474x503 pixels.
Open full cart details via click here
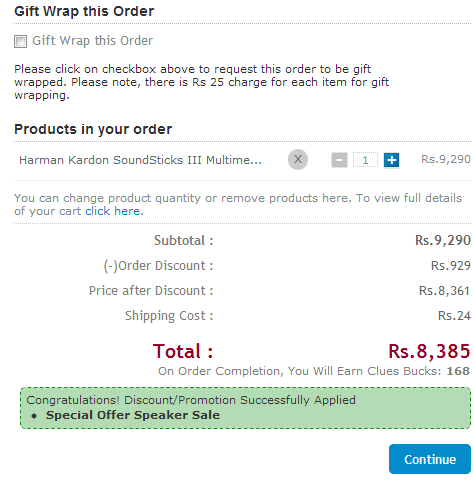(113, 211)
